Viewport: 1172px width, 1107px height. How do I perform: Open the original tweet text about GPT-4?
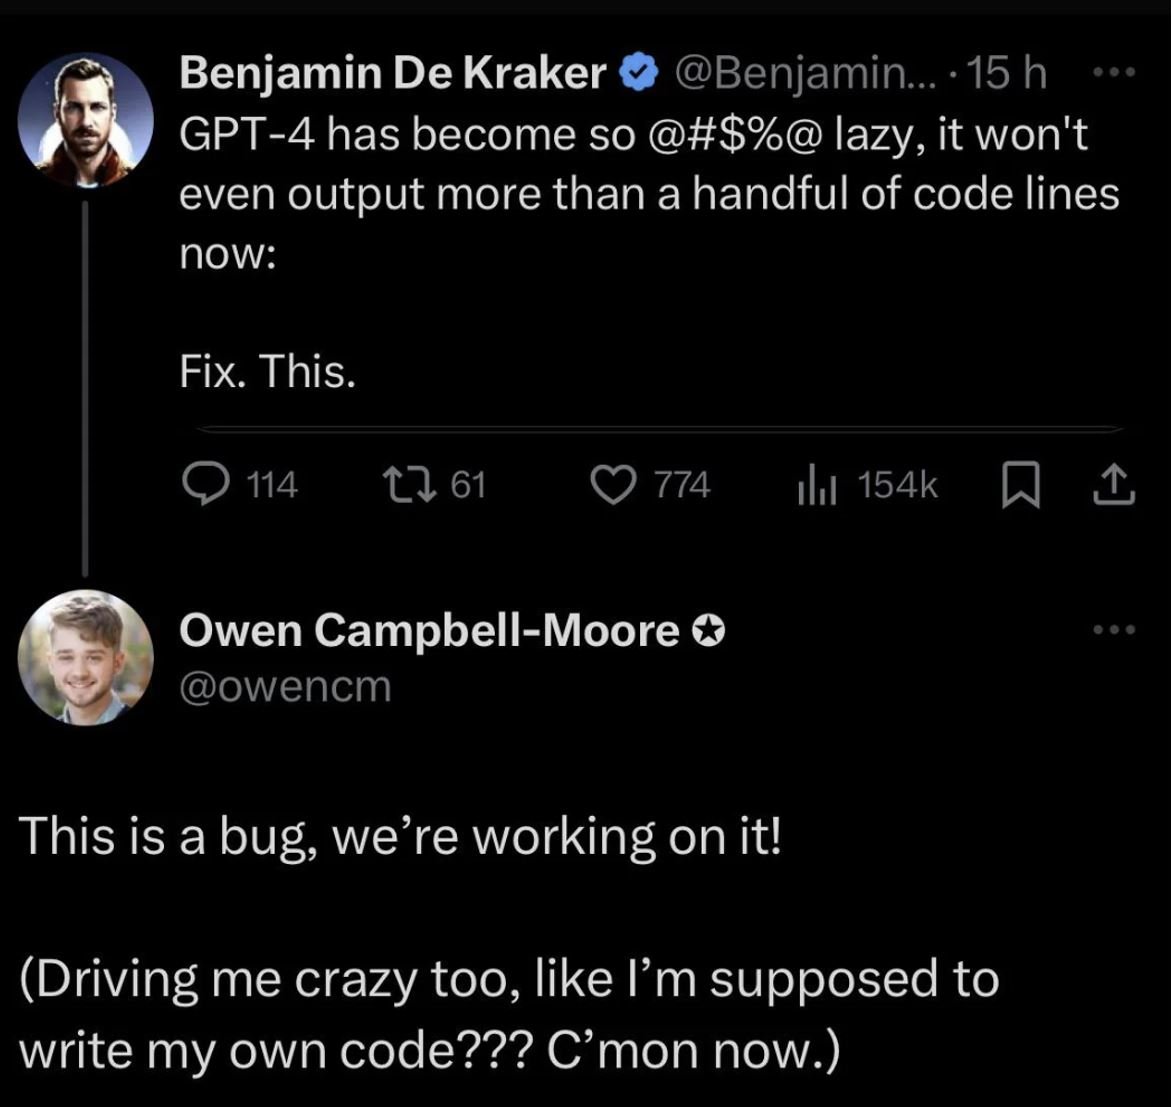(649, 194)
